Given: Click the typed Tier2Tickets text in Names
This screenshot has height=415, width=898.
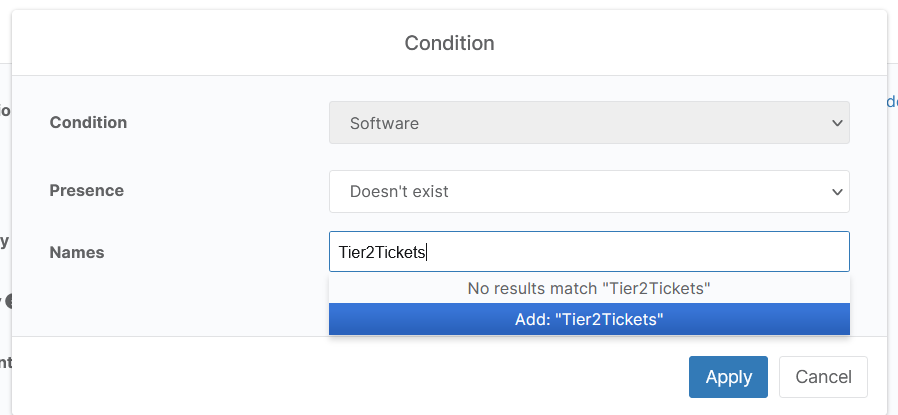Looking at the screenshot, I should tap(381, 252).
